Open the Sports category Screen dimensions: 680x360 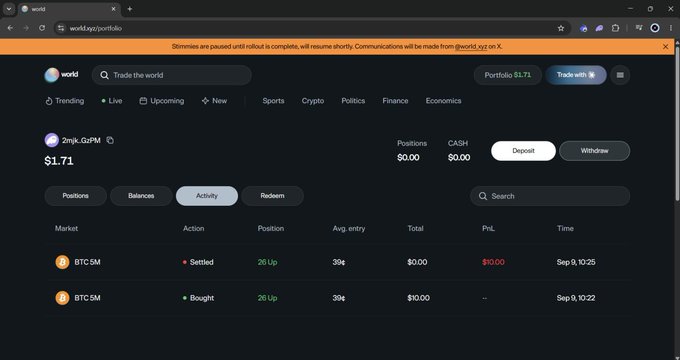point(273,101)
